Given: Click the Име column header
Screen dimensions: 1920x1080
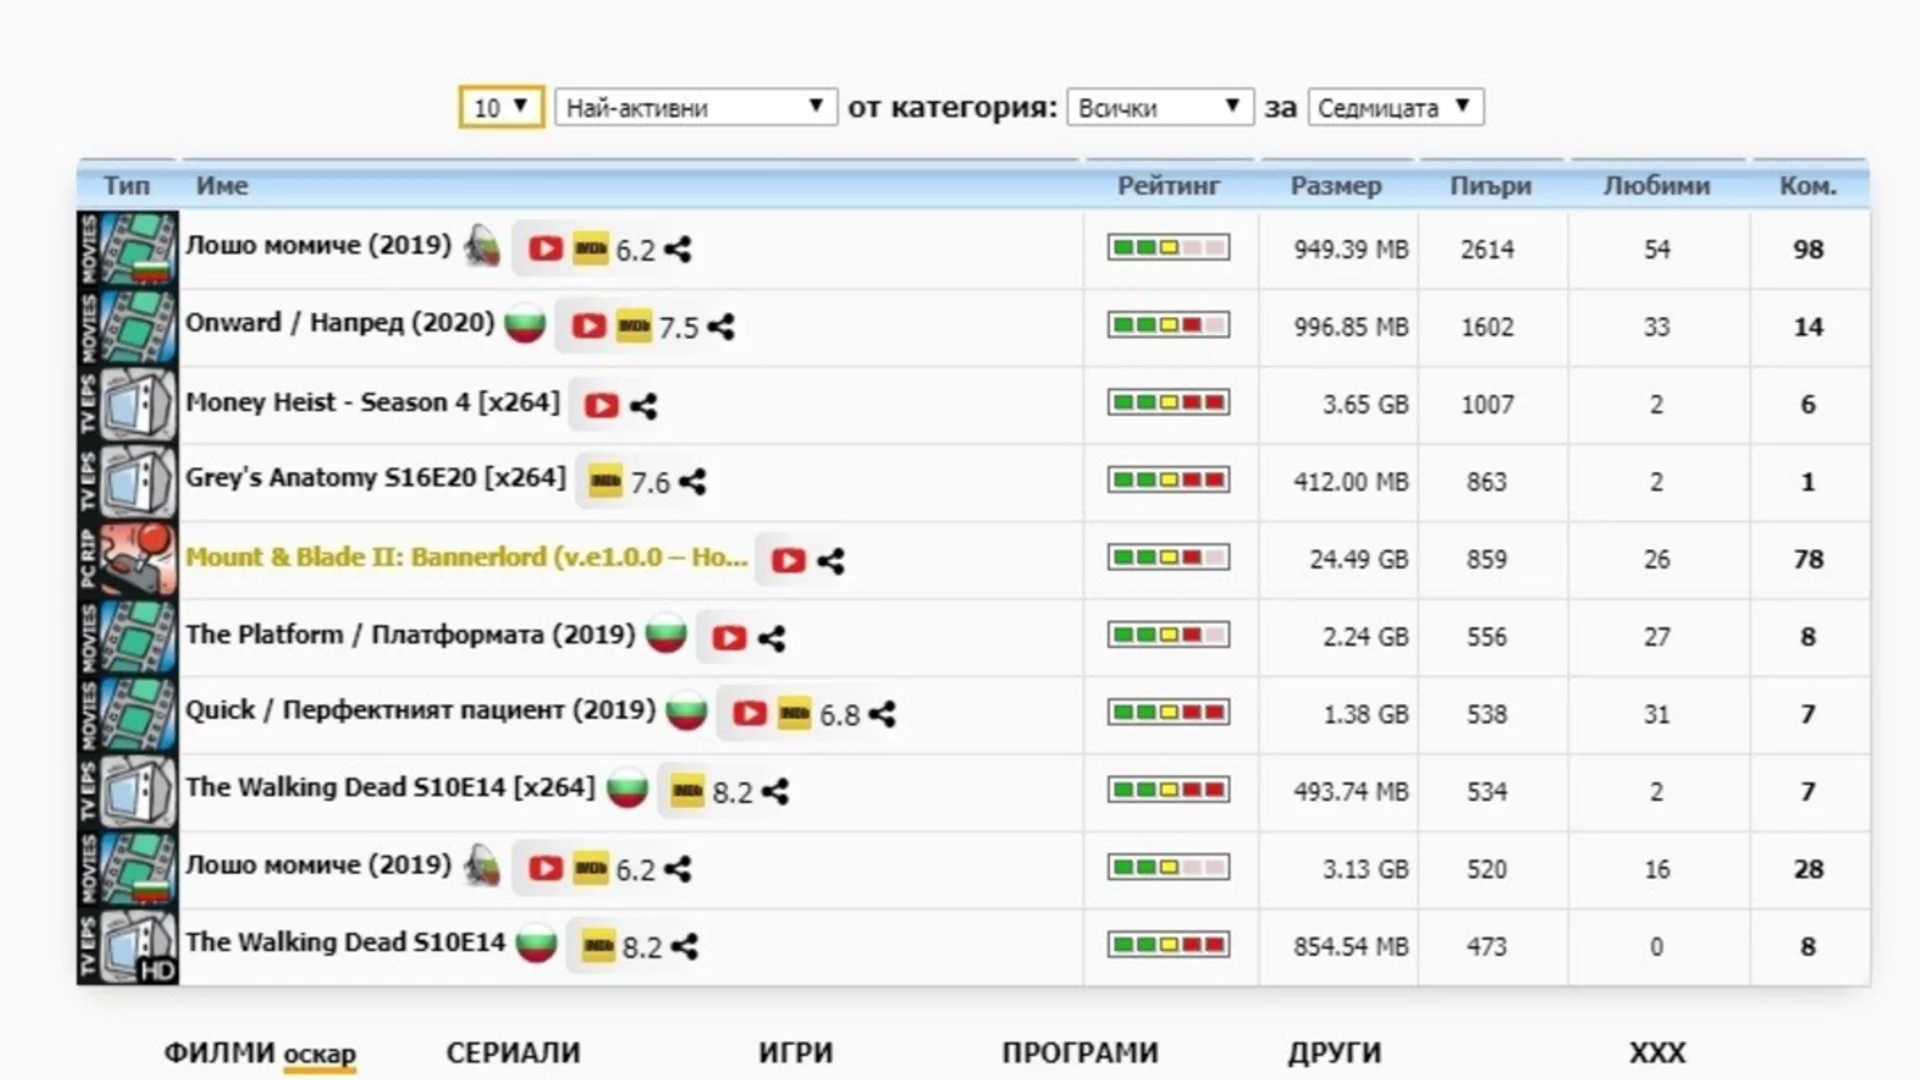Looking at the screenshot, I should click(x=222, y=186).
